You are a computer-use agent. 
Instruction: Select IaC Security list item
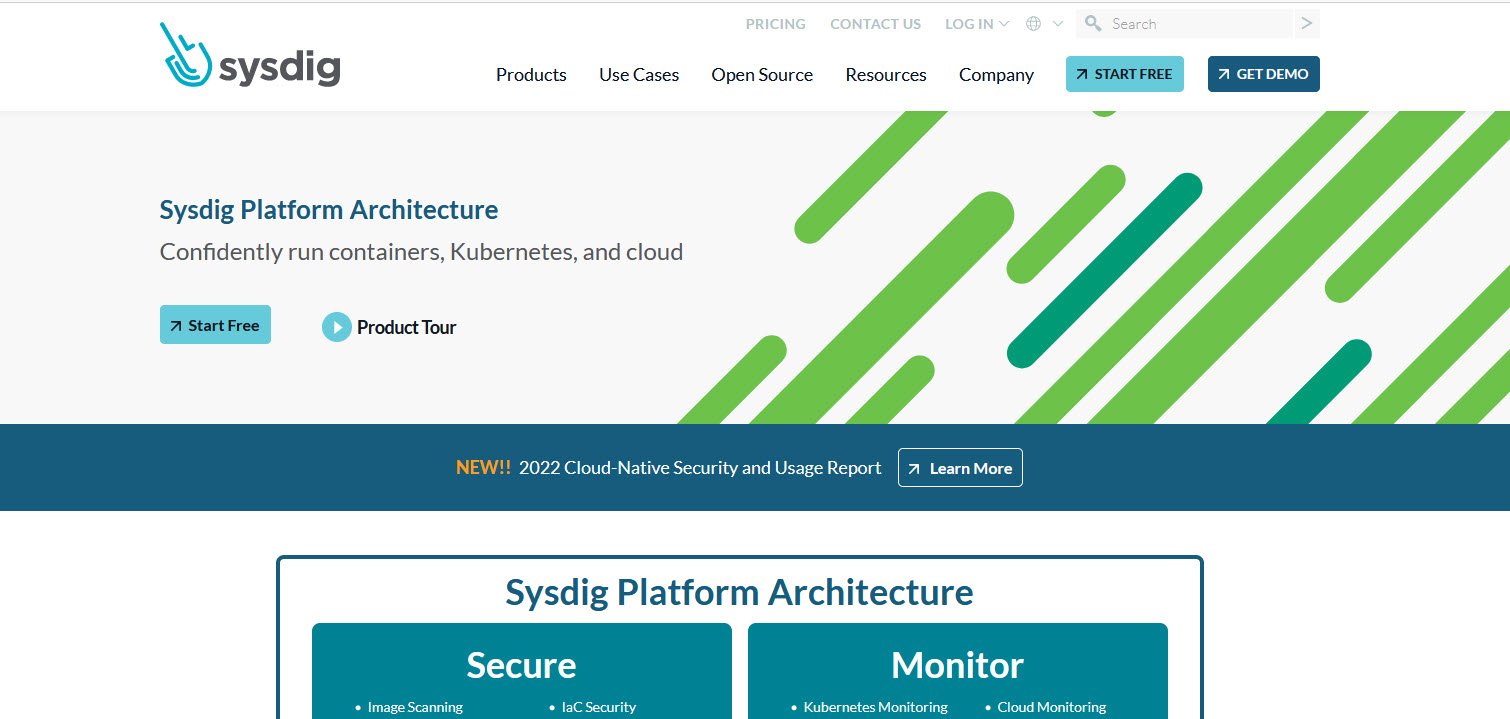tap(598, 707)
